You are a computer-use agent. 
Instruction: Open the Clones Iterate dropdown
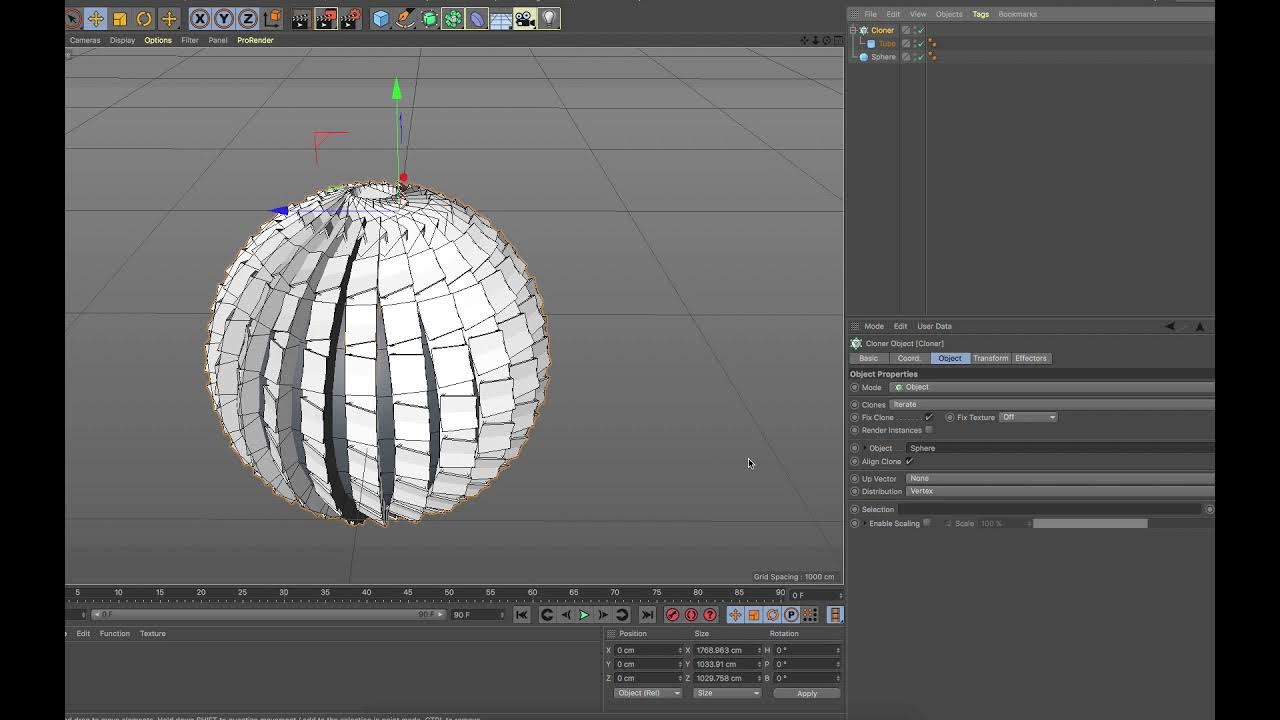[1051, 404]
